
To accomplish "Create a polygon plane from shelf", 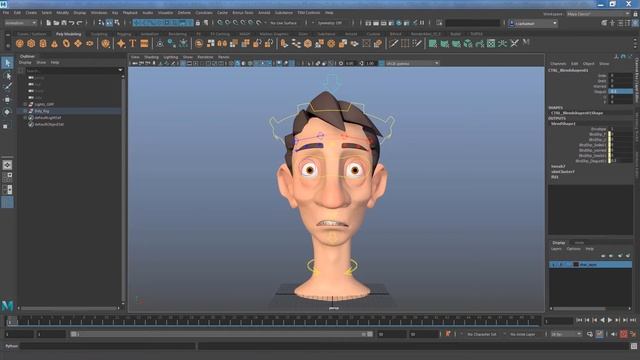I will point(78,43).
